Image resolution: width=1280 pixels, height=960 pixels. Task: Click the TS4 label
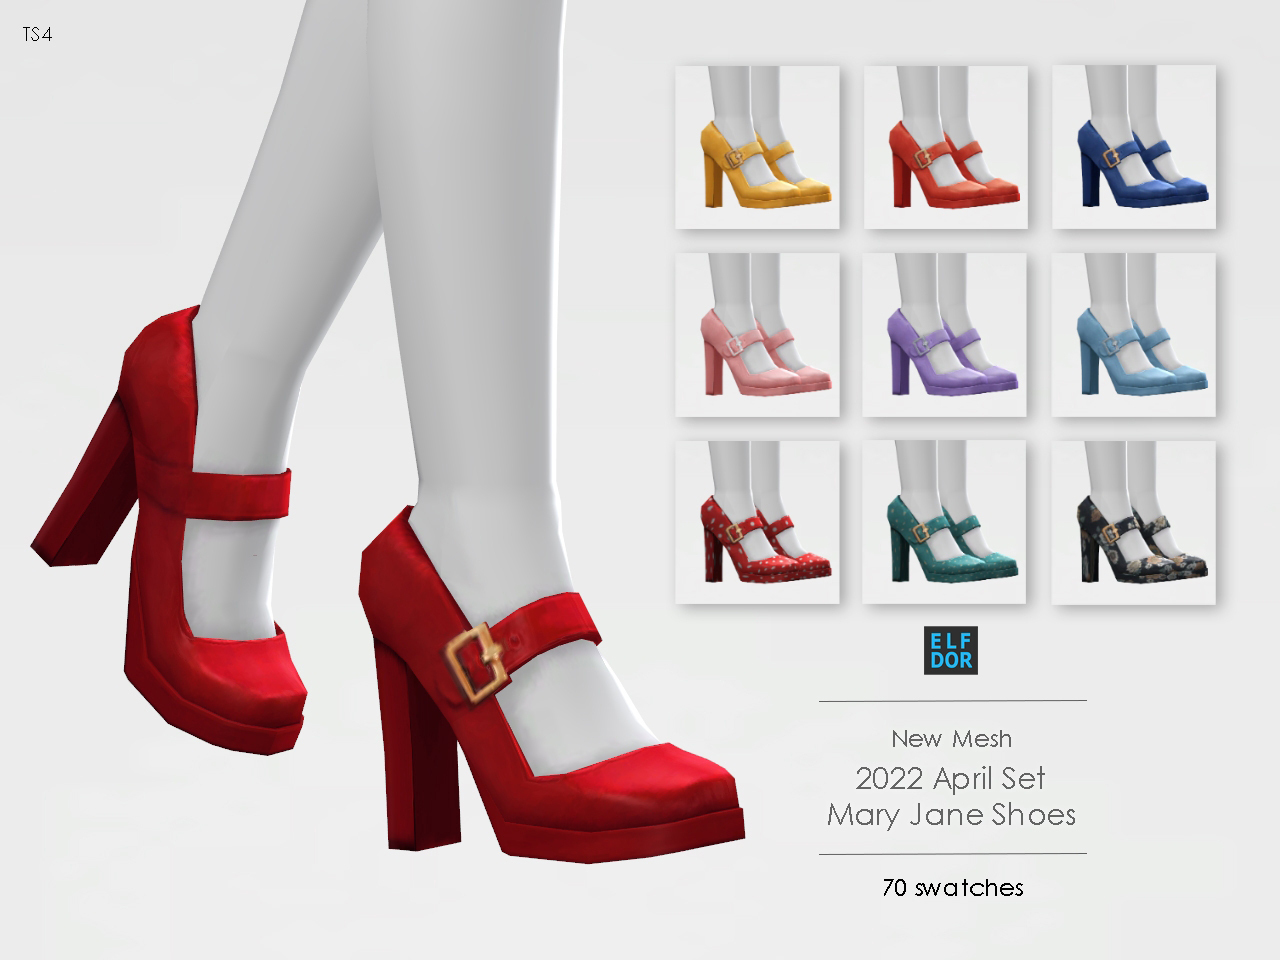[x=35, y=34]
